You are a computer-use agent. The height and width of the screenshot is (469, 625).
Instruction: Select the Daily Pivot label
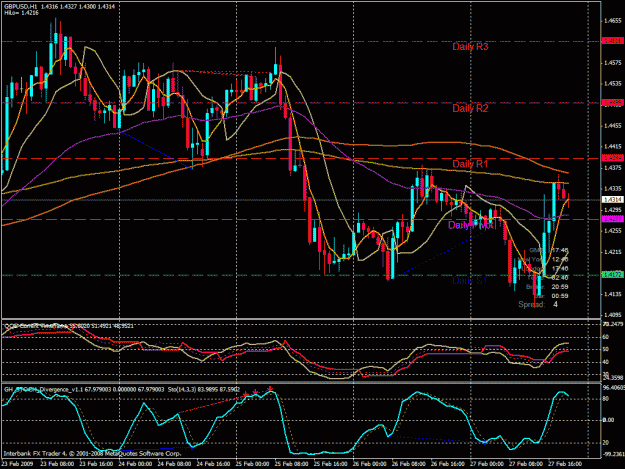[470, 225]
